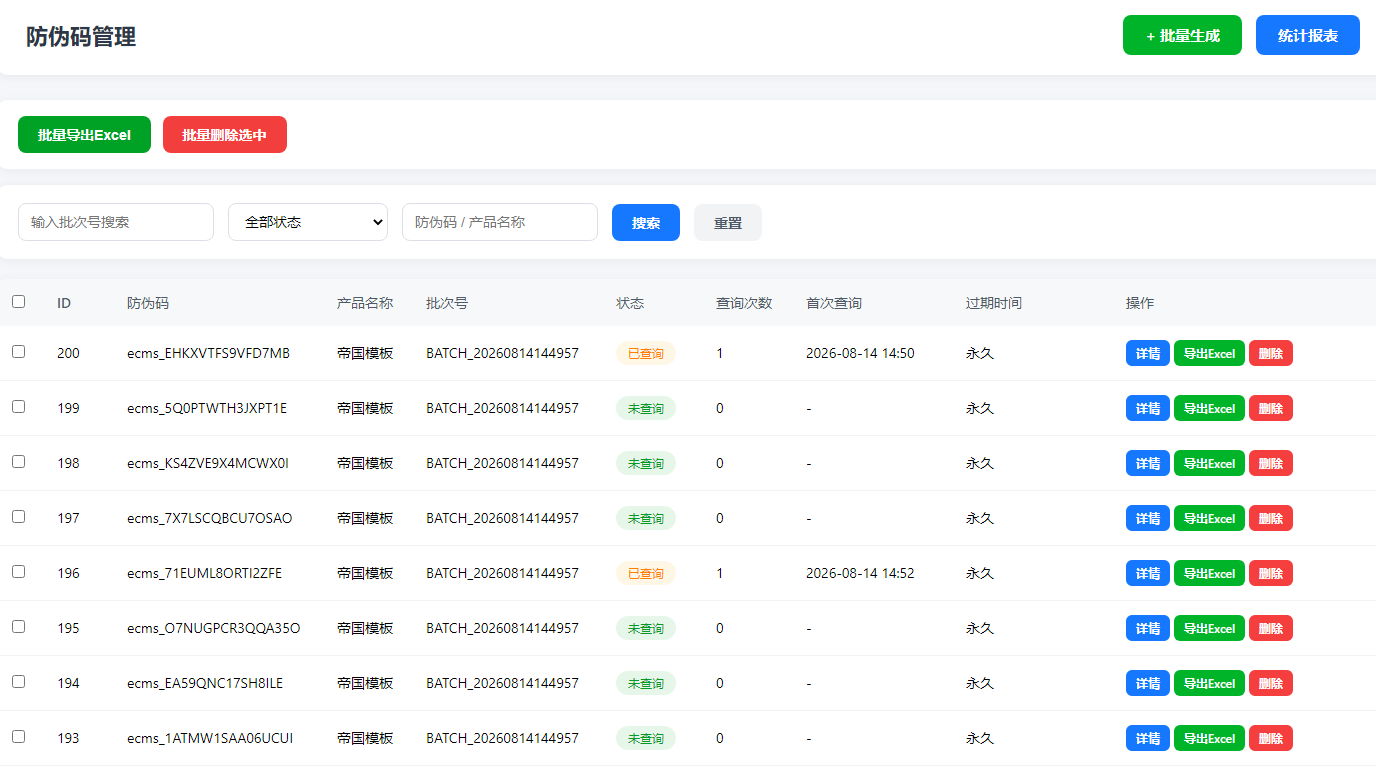Focus the batch number search input
1376x768 pixels.
point(116,222)
